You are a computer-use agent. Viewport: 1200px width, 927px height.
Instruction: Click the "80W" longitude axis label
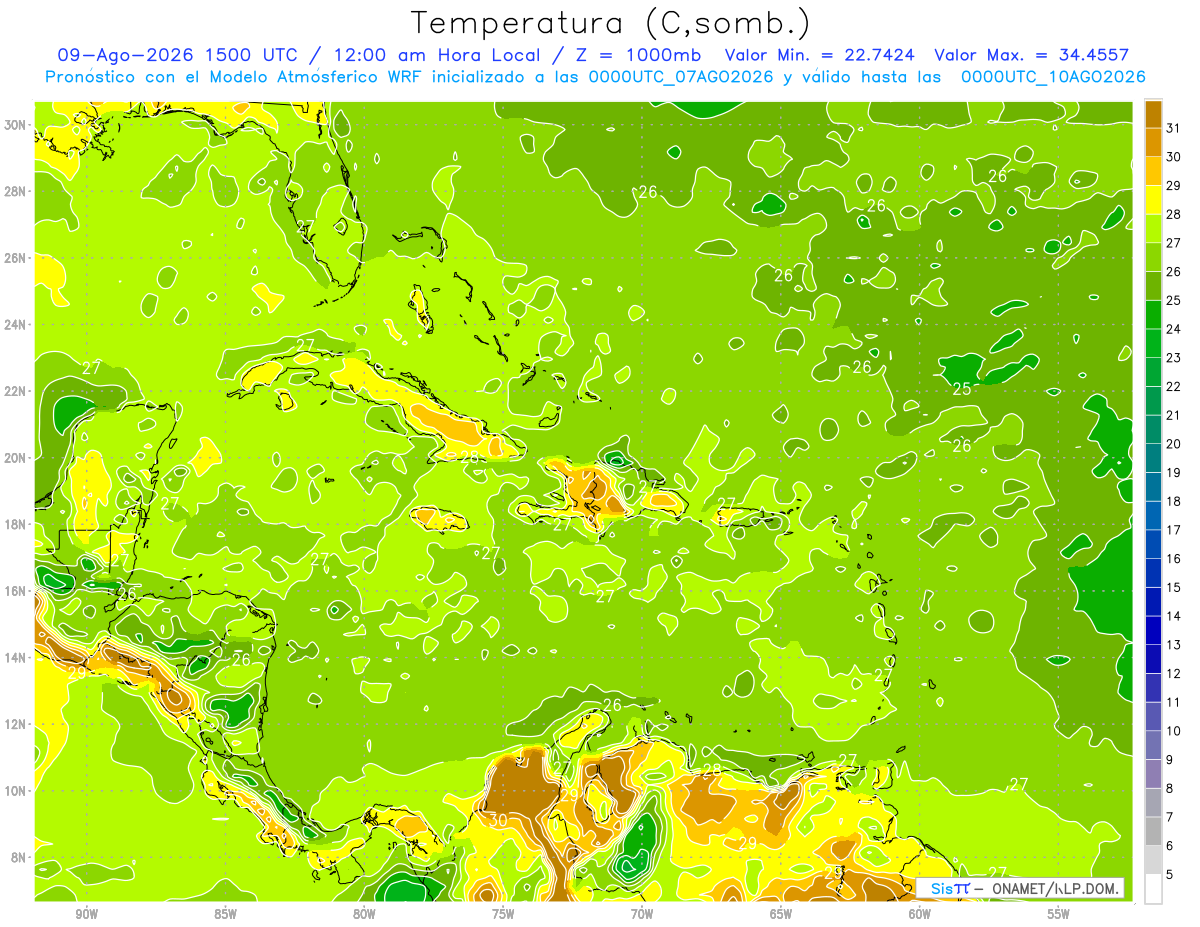coord(364,914)
